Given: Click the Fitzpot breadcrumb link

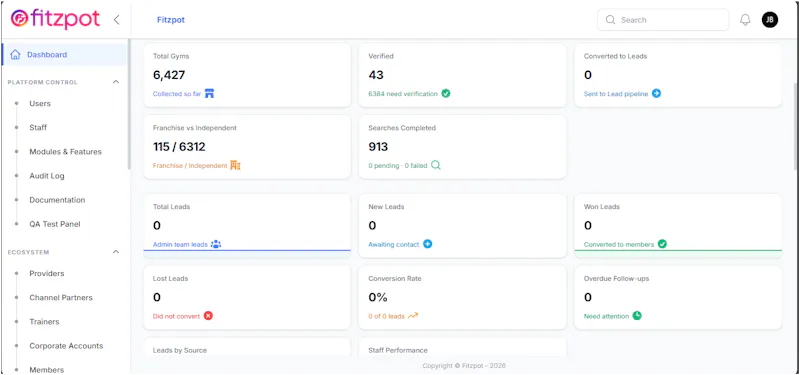Looking at the screenshot, I should [171, 20].
